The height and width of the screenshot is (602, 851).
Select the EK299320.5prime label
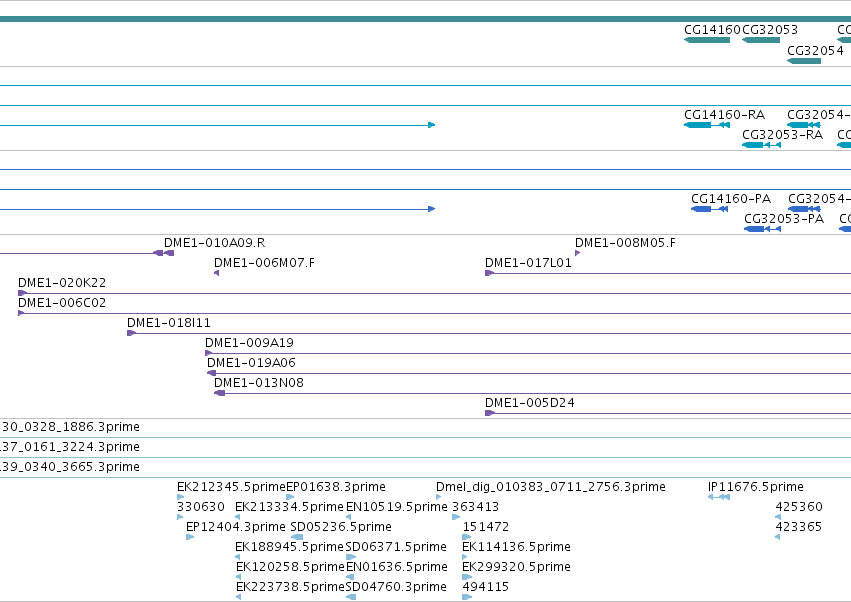pos(516,567)
